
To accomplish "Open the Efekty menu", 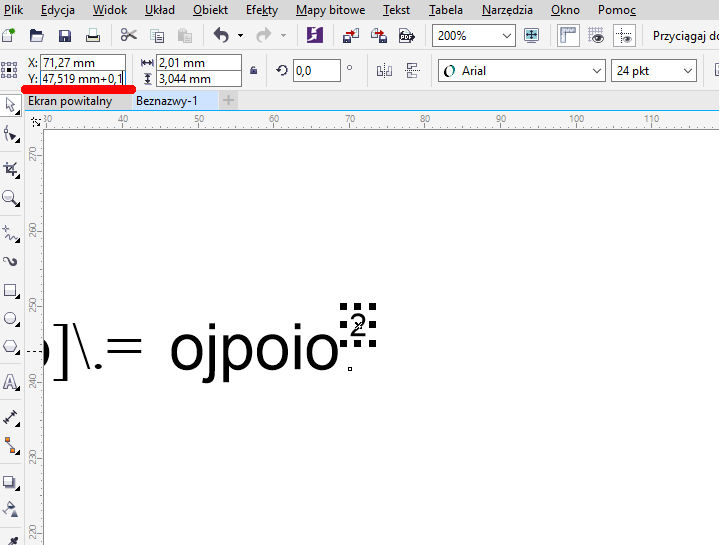I will (261, 10).
